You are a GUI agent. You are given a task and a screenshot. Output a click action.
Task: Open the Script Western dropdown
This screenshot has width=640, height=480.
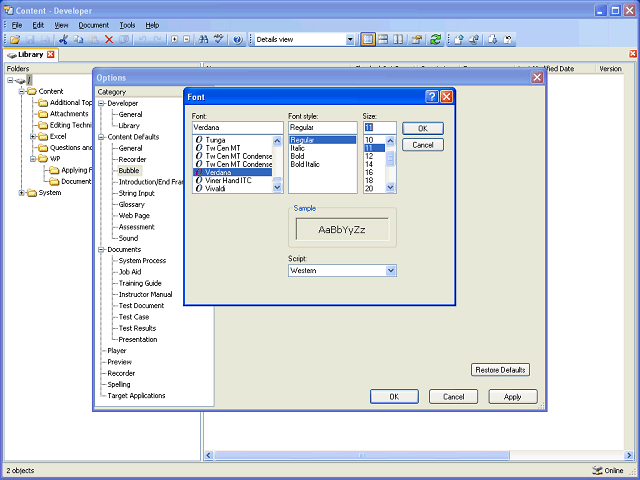coord(391,271)
